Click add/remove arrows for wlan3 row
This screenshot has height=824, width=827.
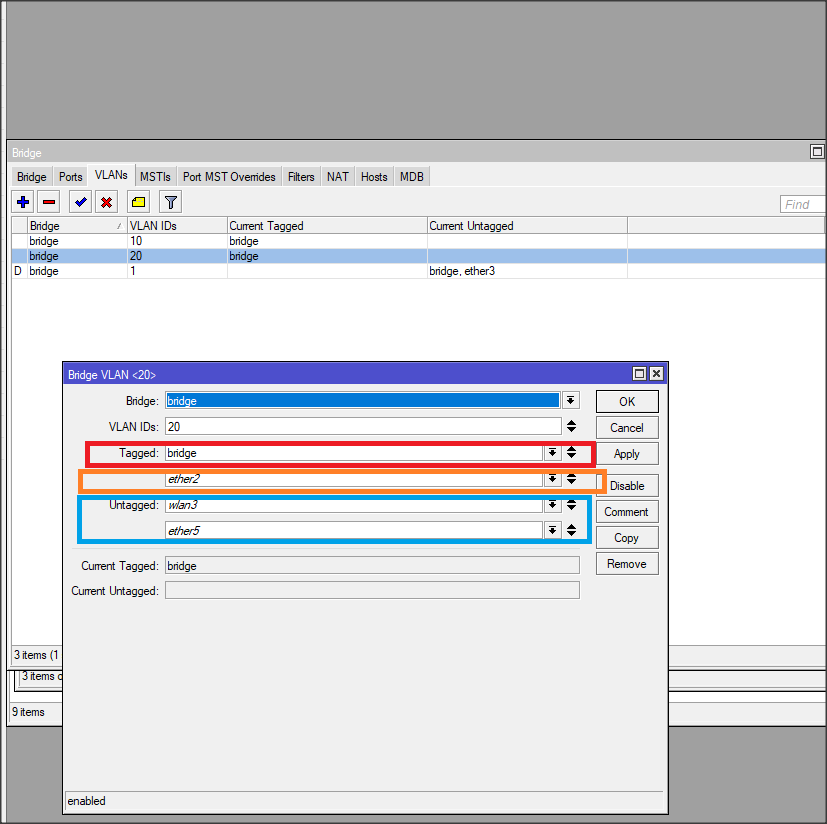(571, 505)
